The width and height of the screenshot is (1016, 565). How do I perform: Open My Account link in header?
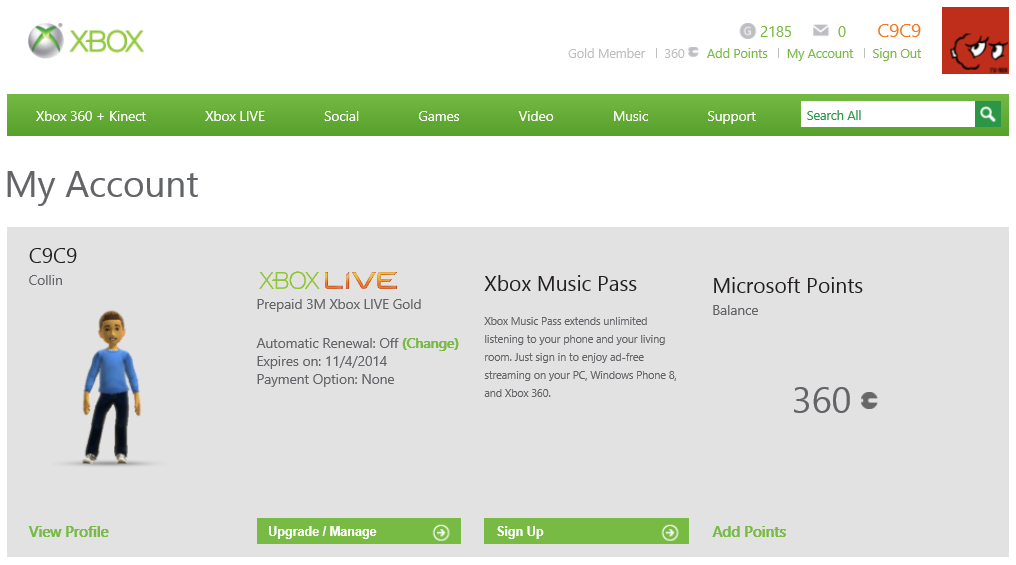820,54
